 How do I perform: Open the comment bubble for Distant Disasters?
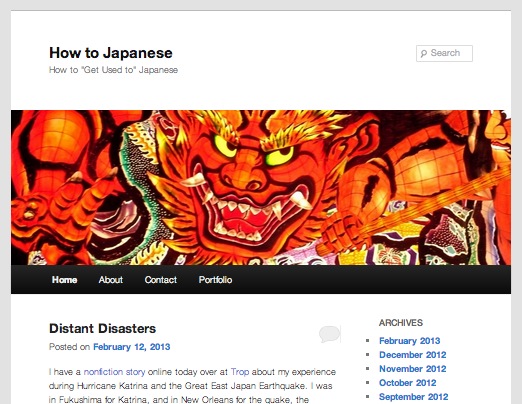(330, 334)
